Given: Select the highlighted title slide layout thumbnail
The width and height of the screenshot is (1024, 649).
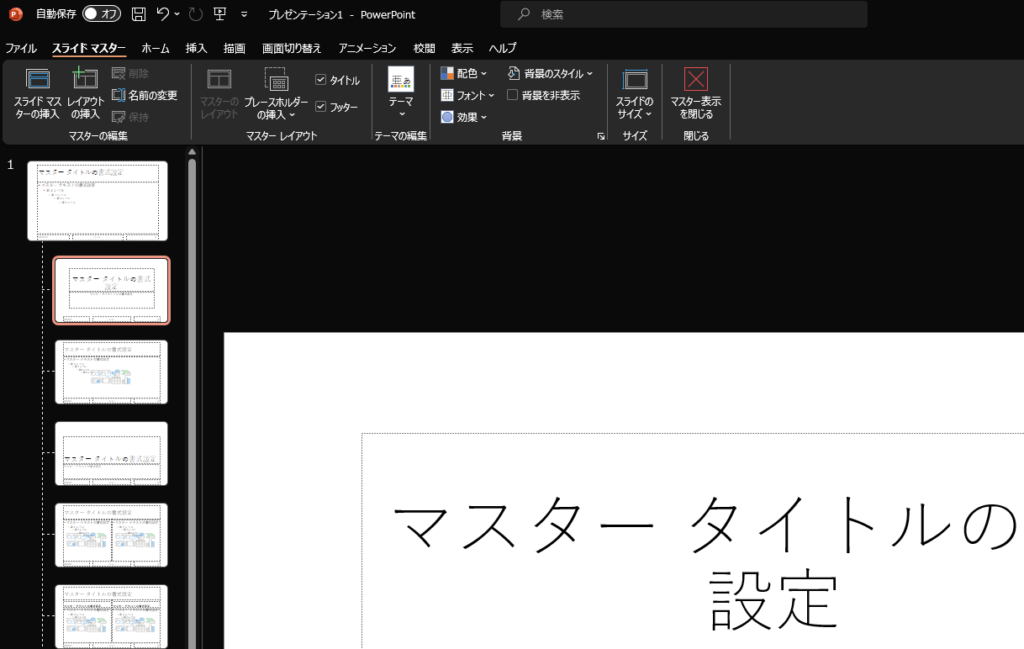Looking at the screenshot, I should coord(112,291).
